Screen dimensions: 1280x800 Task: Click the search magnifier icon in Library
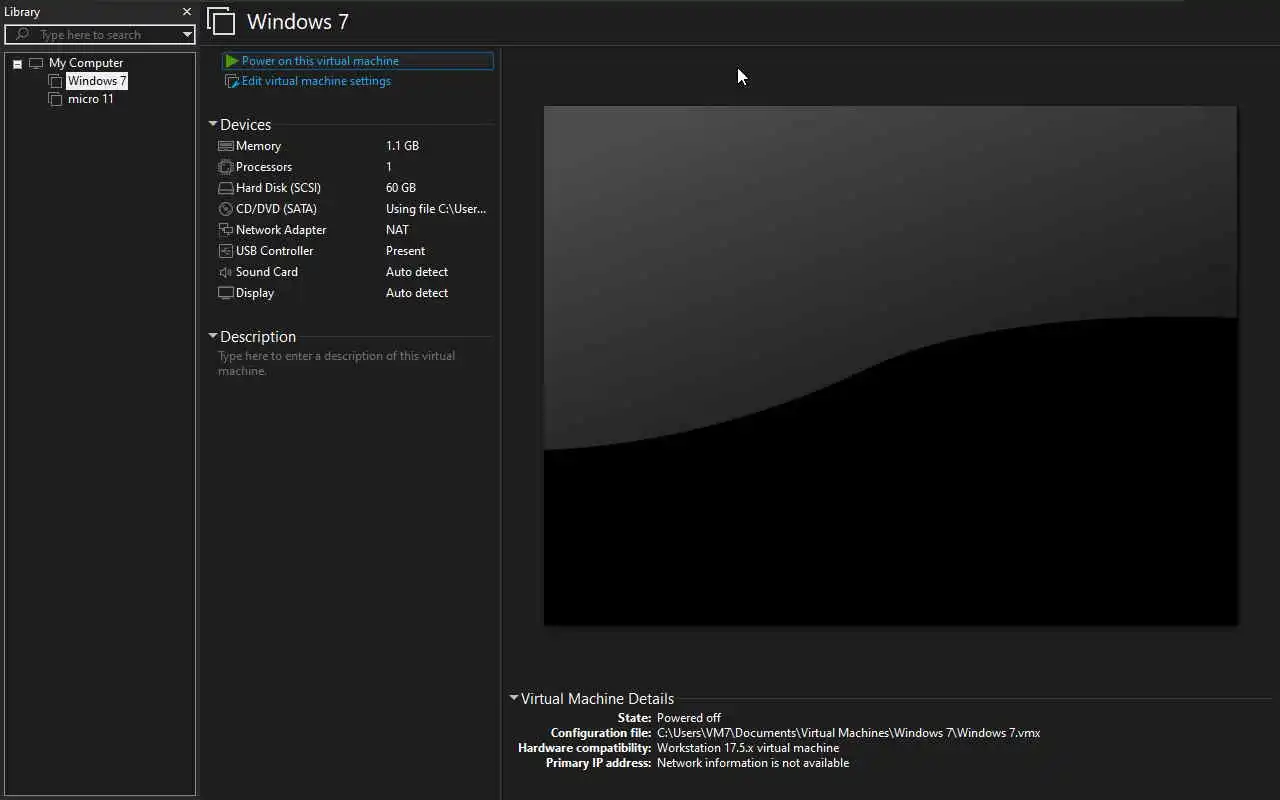pos(22,34)
